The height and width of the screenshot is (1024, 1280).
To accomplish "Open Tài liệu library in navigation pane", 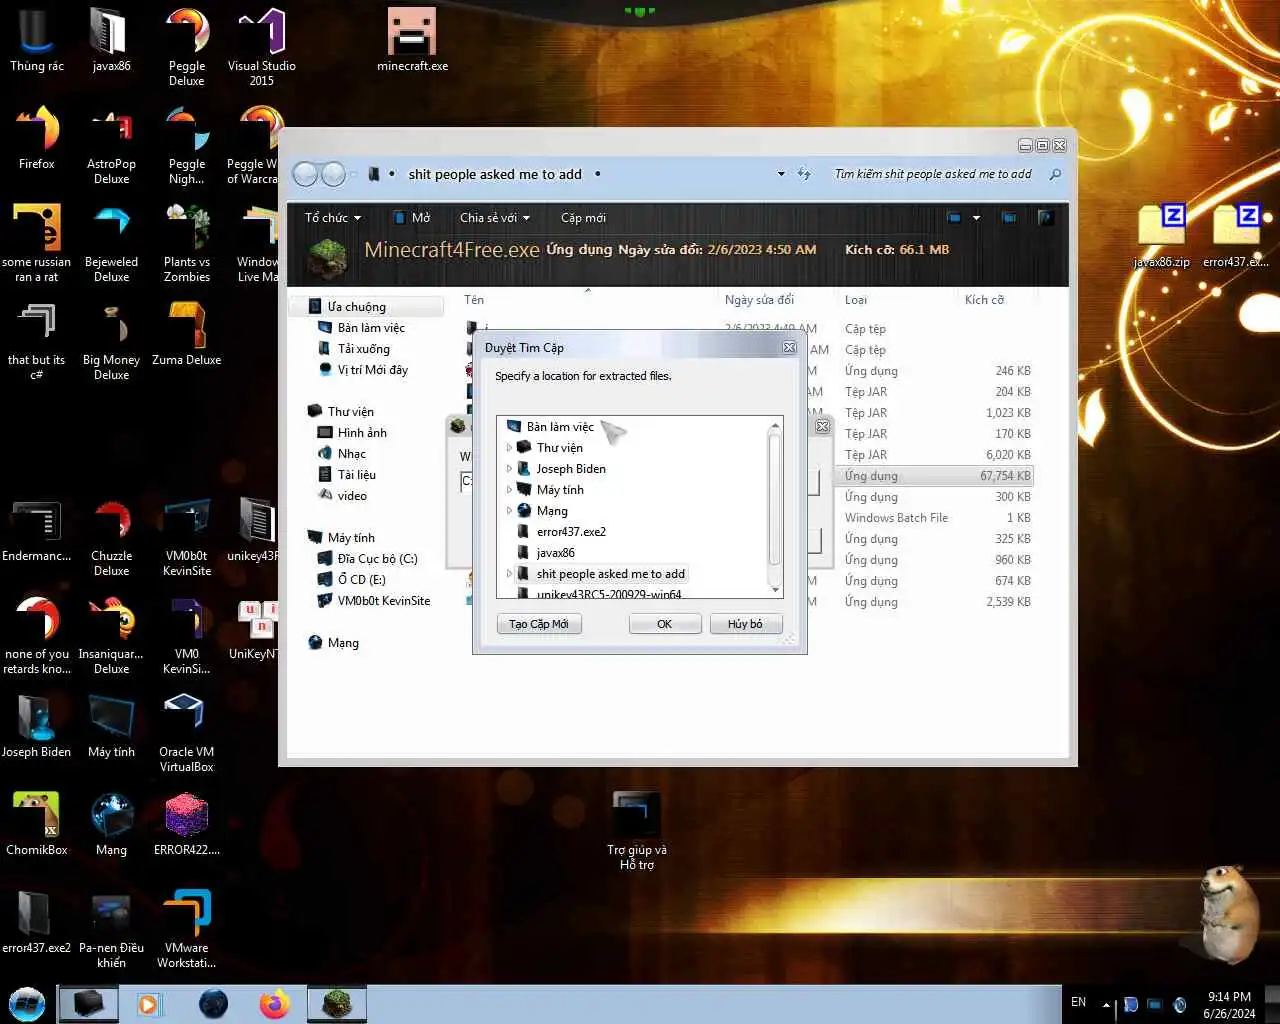I will [x=357, y=475].
